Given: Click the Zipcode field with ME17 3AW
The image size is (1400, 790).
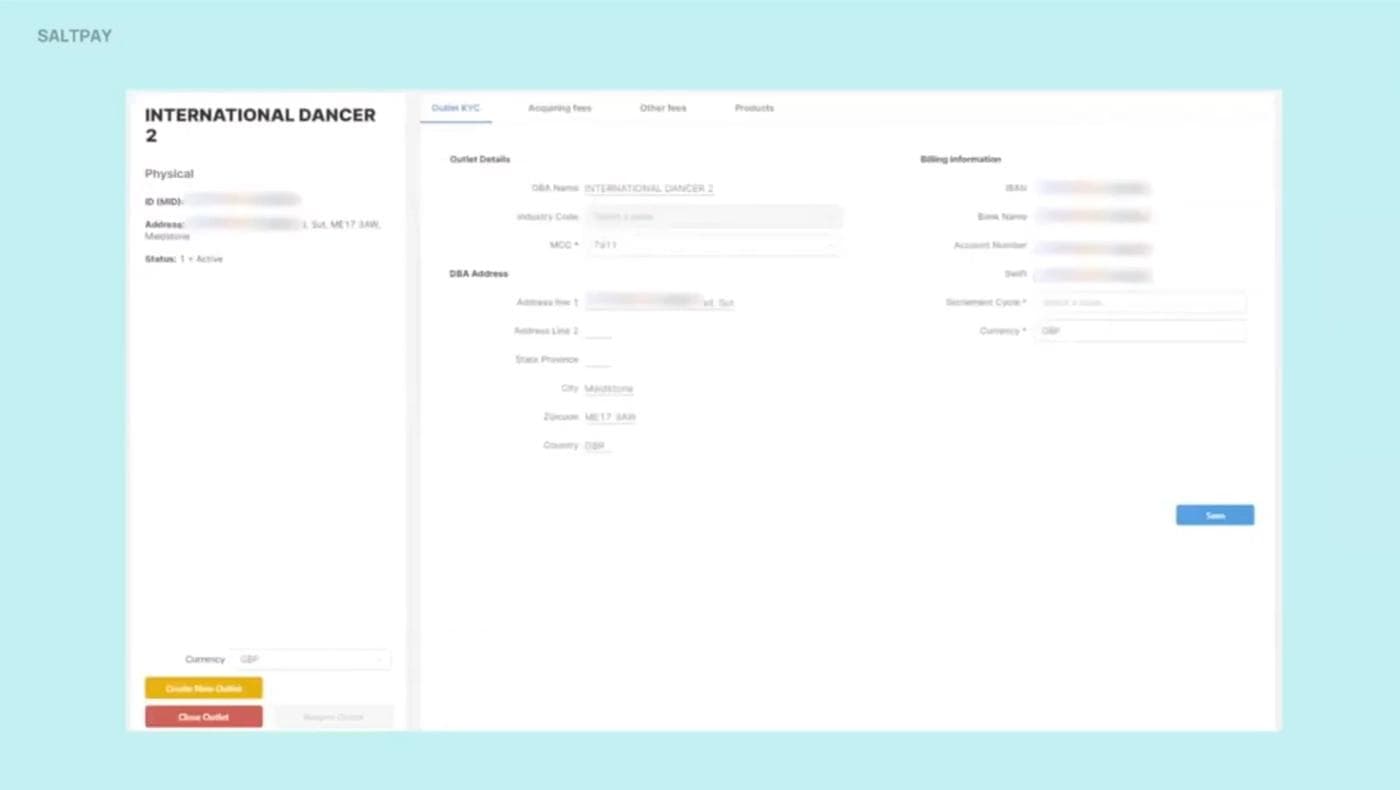Looking at the screenshot, I should pyautogui.click(x=610, y=416).
